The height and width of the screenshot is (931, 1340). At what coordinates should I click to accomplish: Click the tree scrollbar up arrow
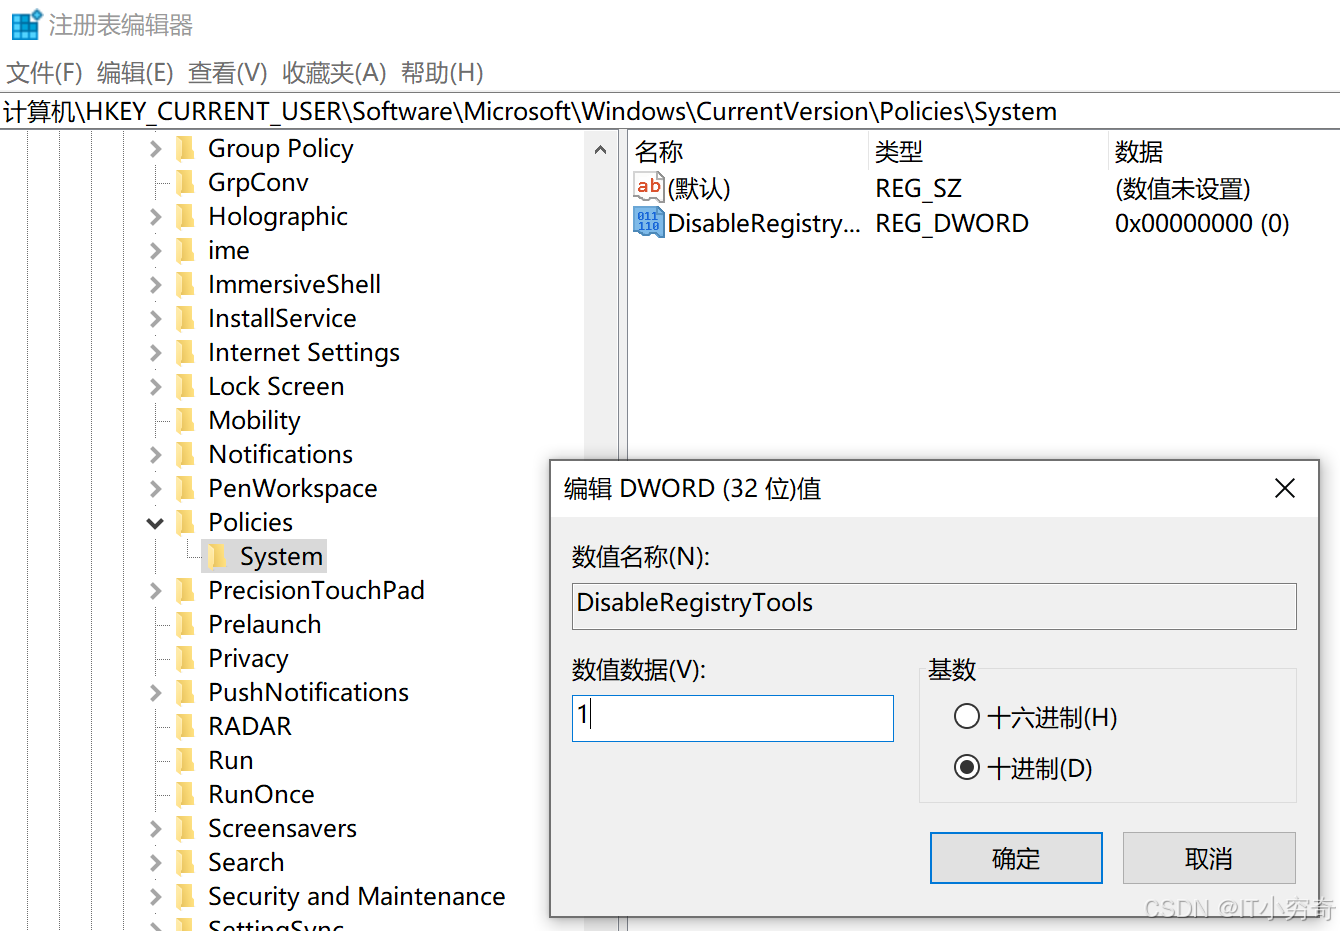coord(600,150)
